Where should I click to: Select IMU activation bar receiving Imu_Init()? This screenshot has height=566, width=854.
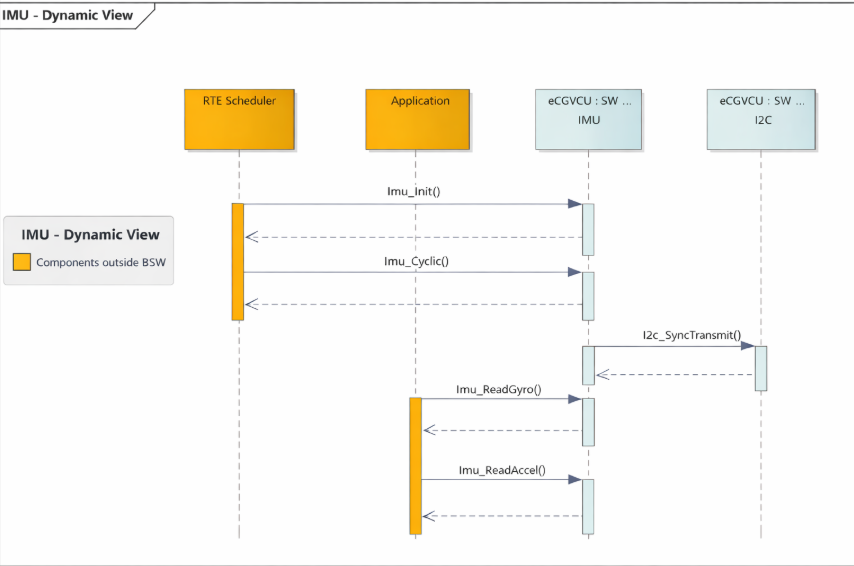pos(588,229)
